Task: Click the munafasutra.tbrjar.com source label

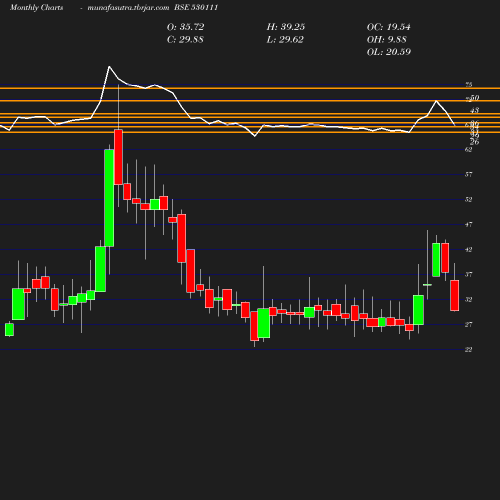Action: pyautogui.click(x=128, y=8)
